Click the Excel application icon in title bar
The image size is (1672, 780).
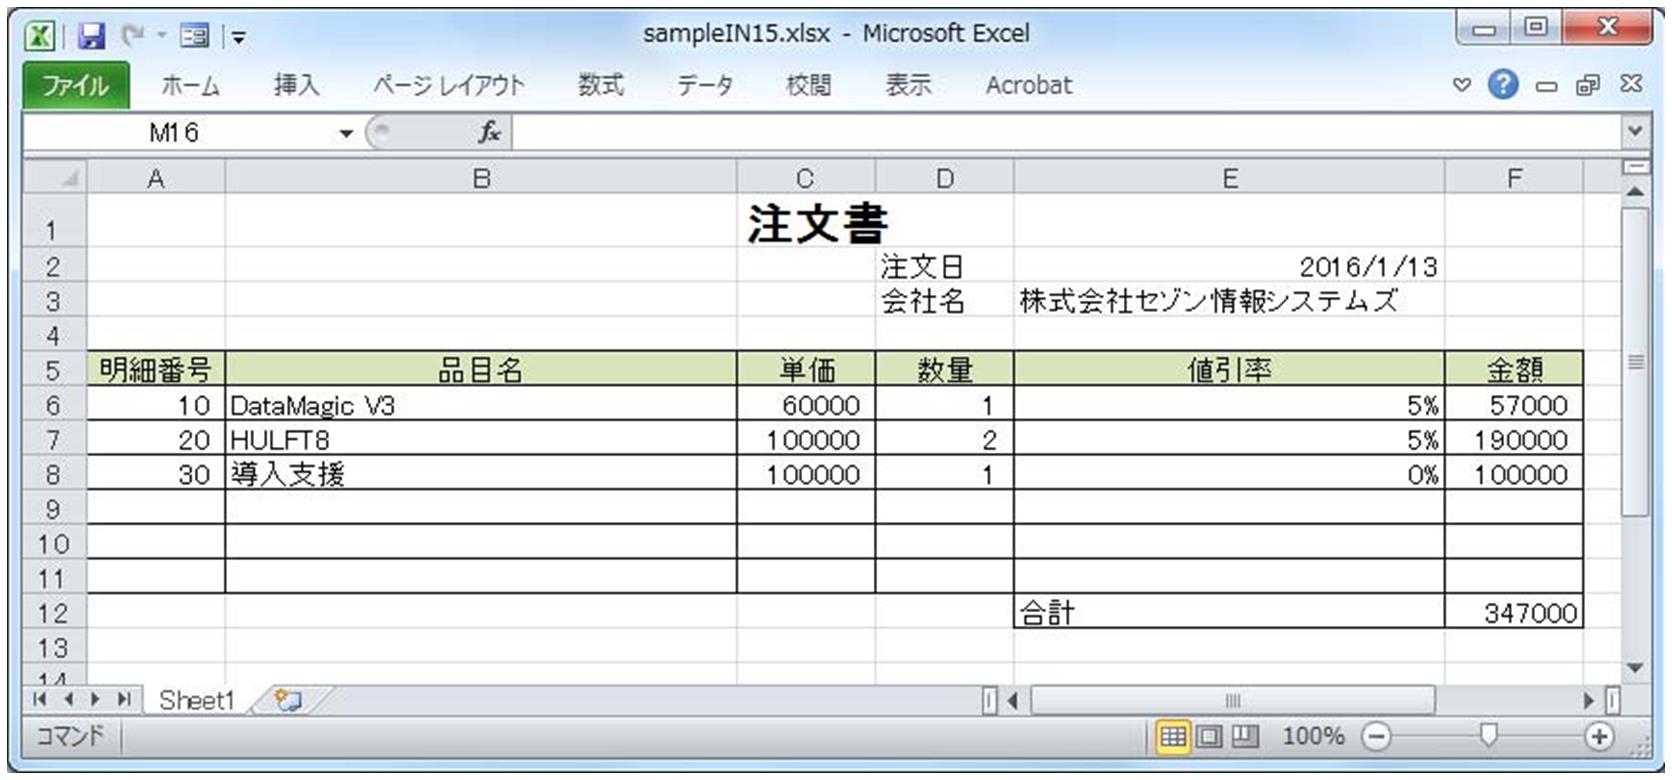40,37
